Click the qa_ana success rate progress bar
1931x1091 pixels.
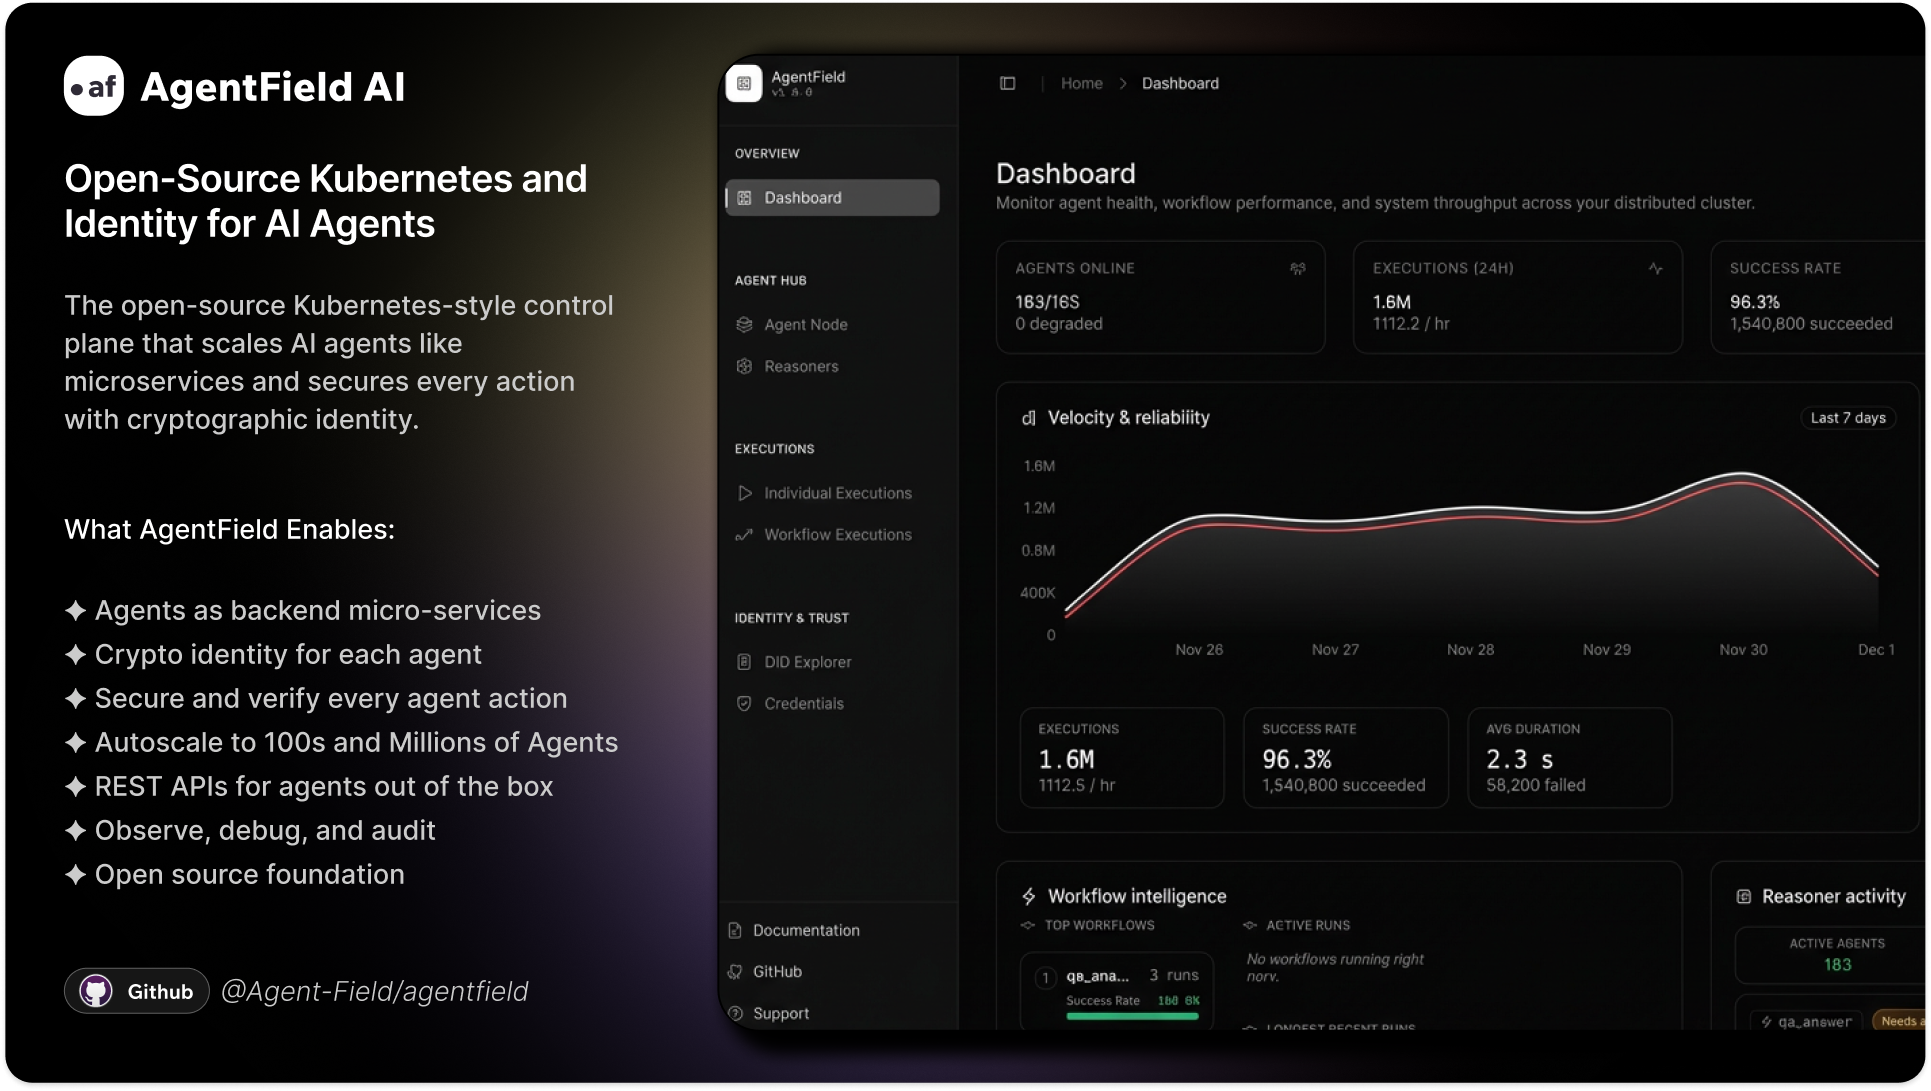1131,1017
